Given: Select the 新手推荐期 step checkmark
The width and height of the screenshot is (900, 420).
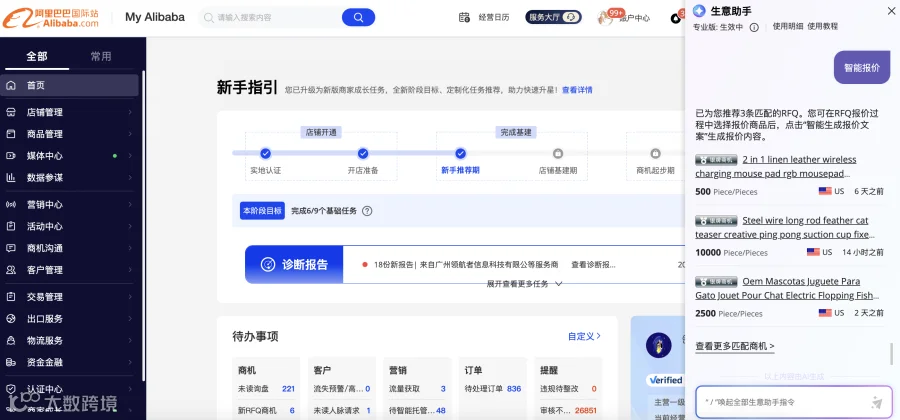Looking at the screenshot, I should click(460, 153).
